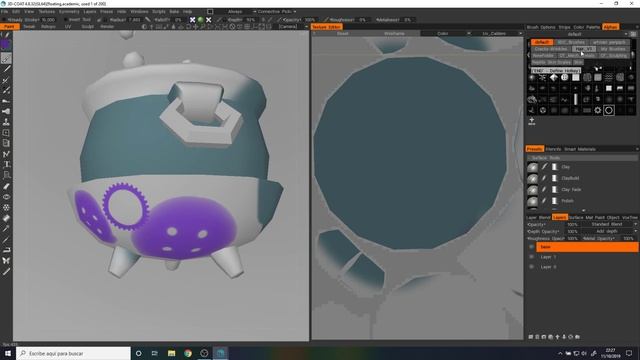Select the base layer
This screenshot has width=640, height=360.
[587, 247]
